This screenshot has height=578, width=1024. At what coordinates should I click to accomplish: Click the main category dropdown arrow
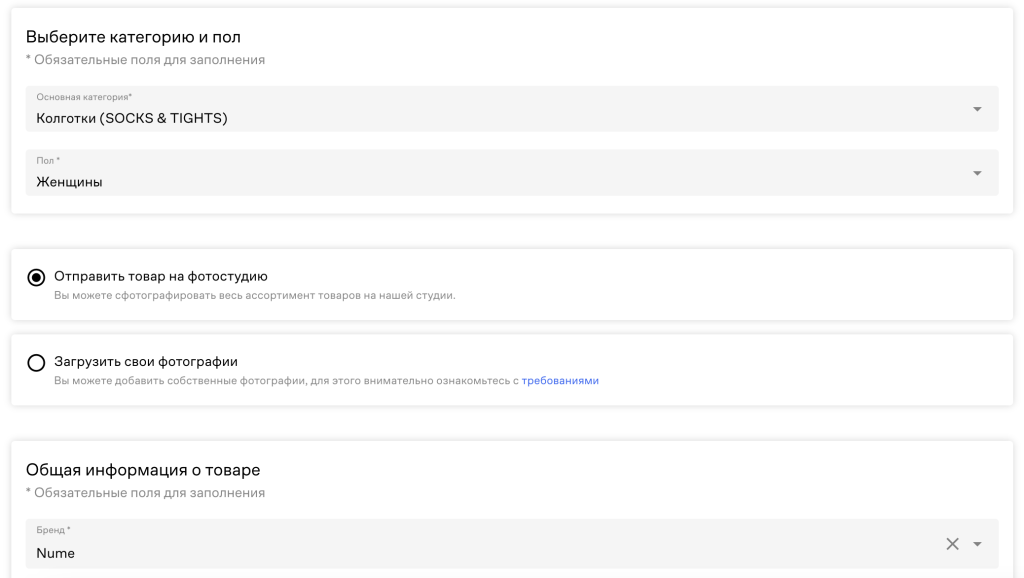click(977, 109)
